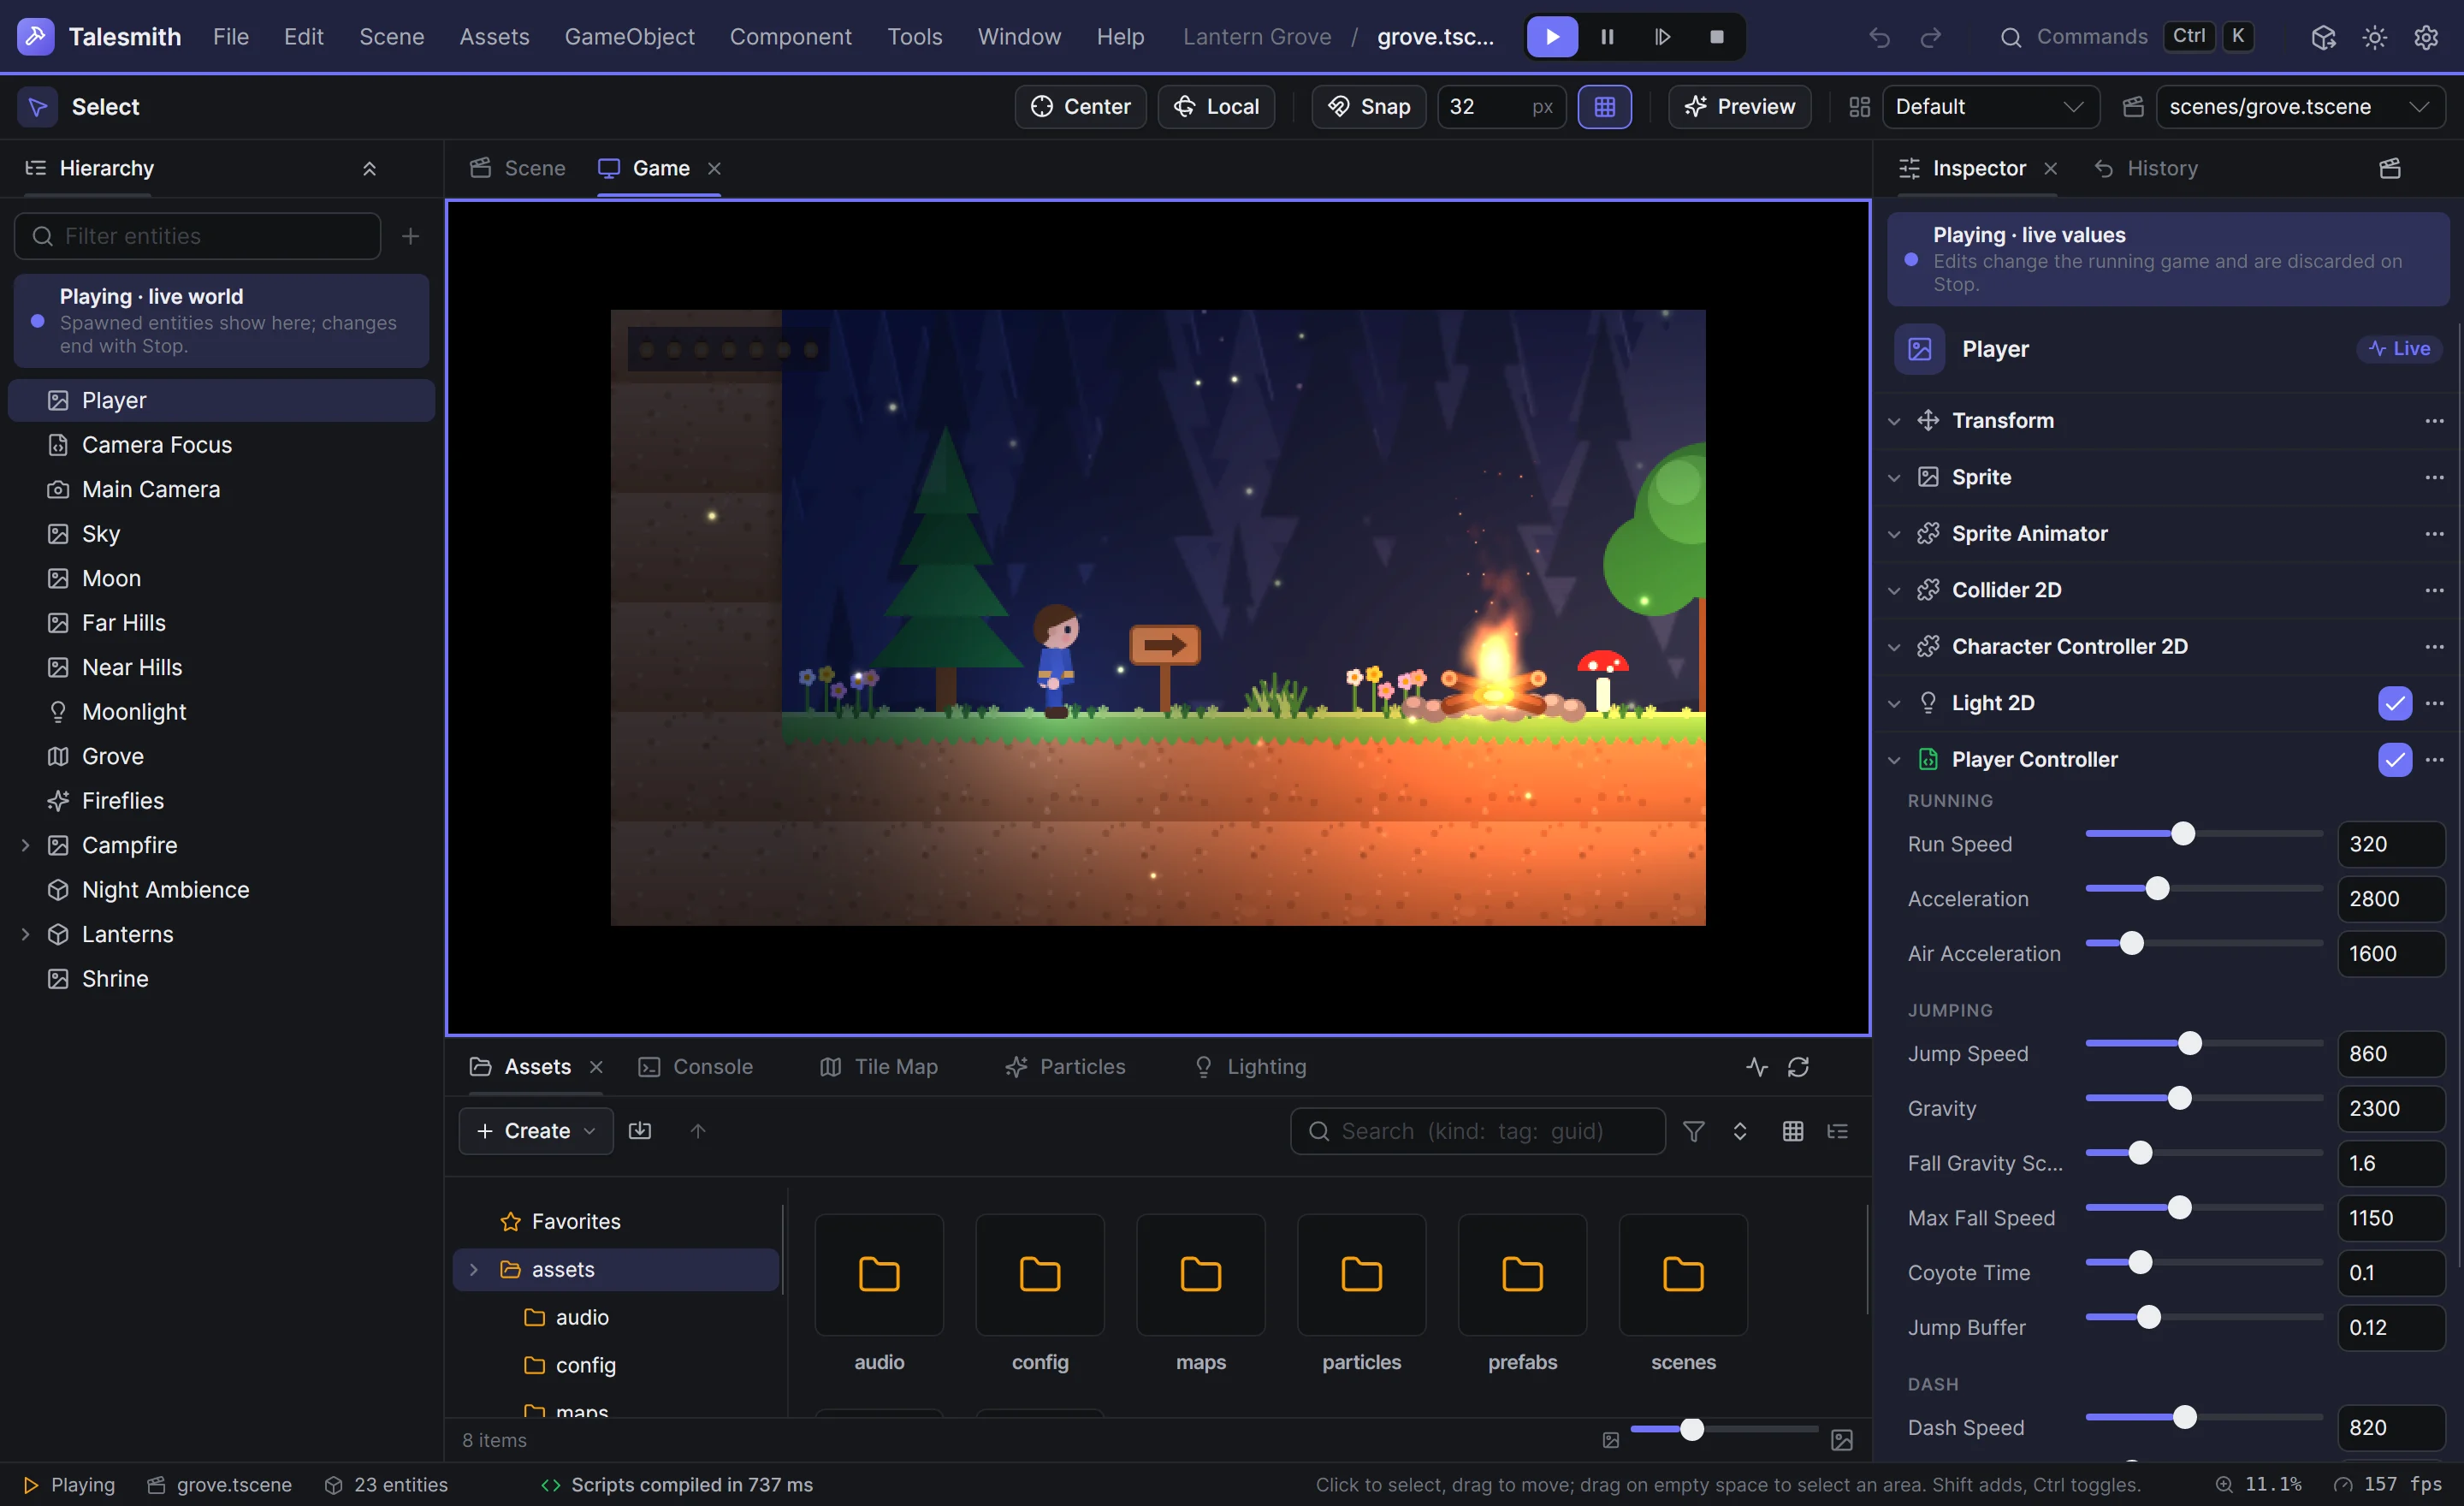2464x1506 pixels.
Task: Collapse all entities in Hierarchy
Action: [x=369, y=168]
